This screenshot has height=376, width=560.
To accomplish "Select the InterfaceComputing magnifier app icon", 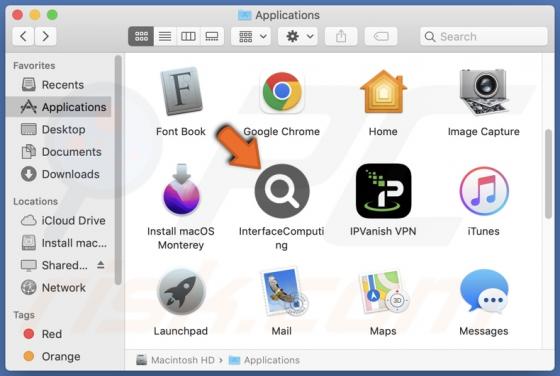I will 282,191.
